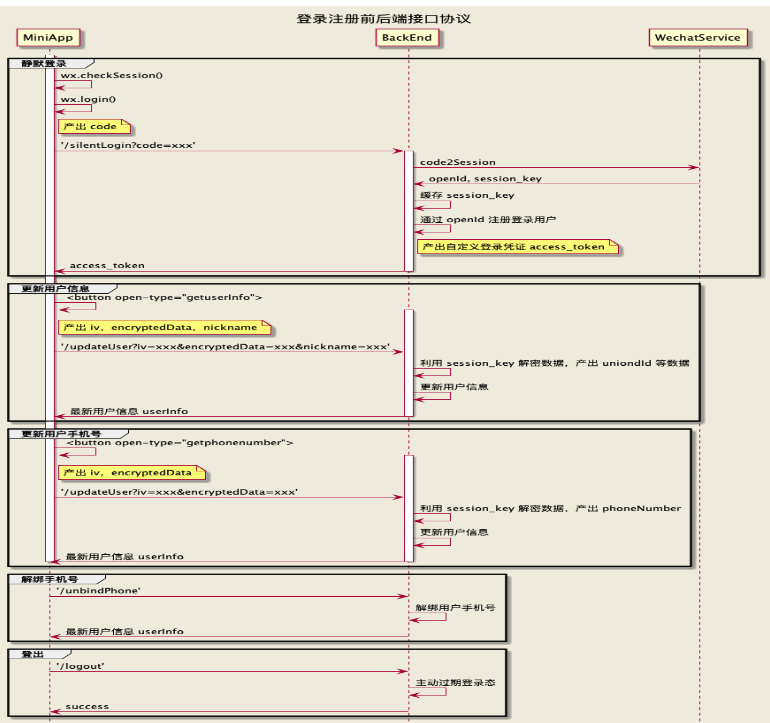
Task: Click the 静默登录 group frame label
Action: click(x=44, y=63)
